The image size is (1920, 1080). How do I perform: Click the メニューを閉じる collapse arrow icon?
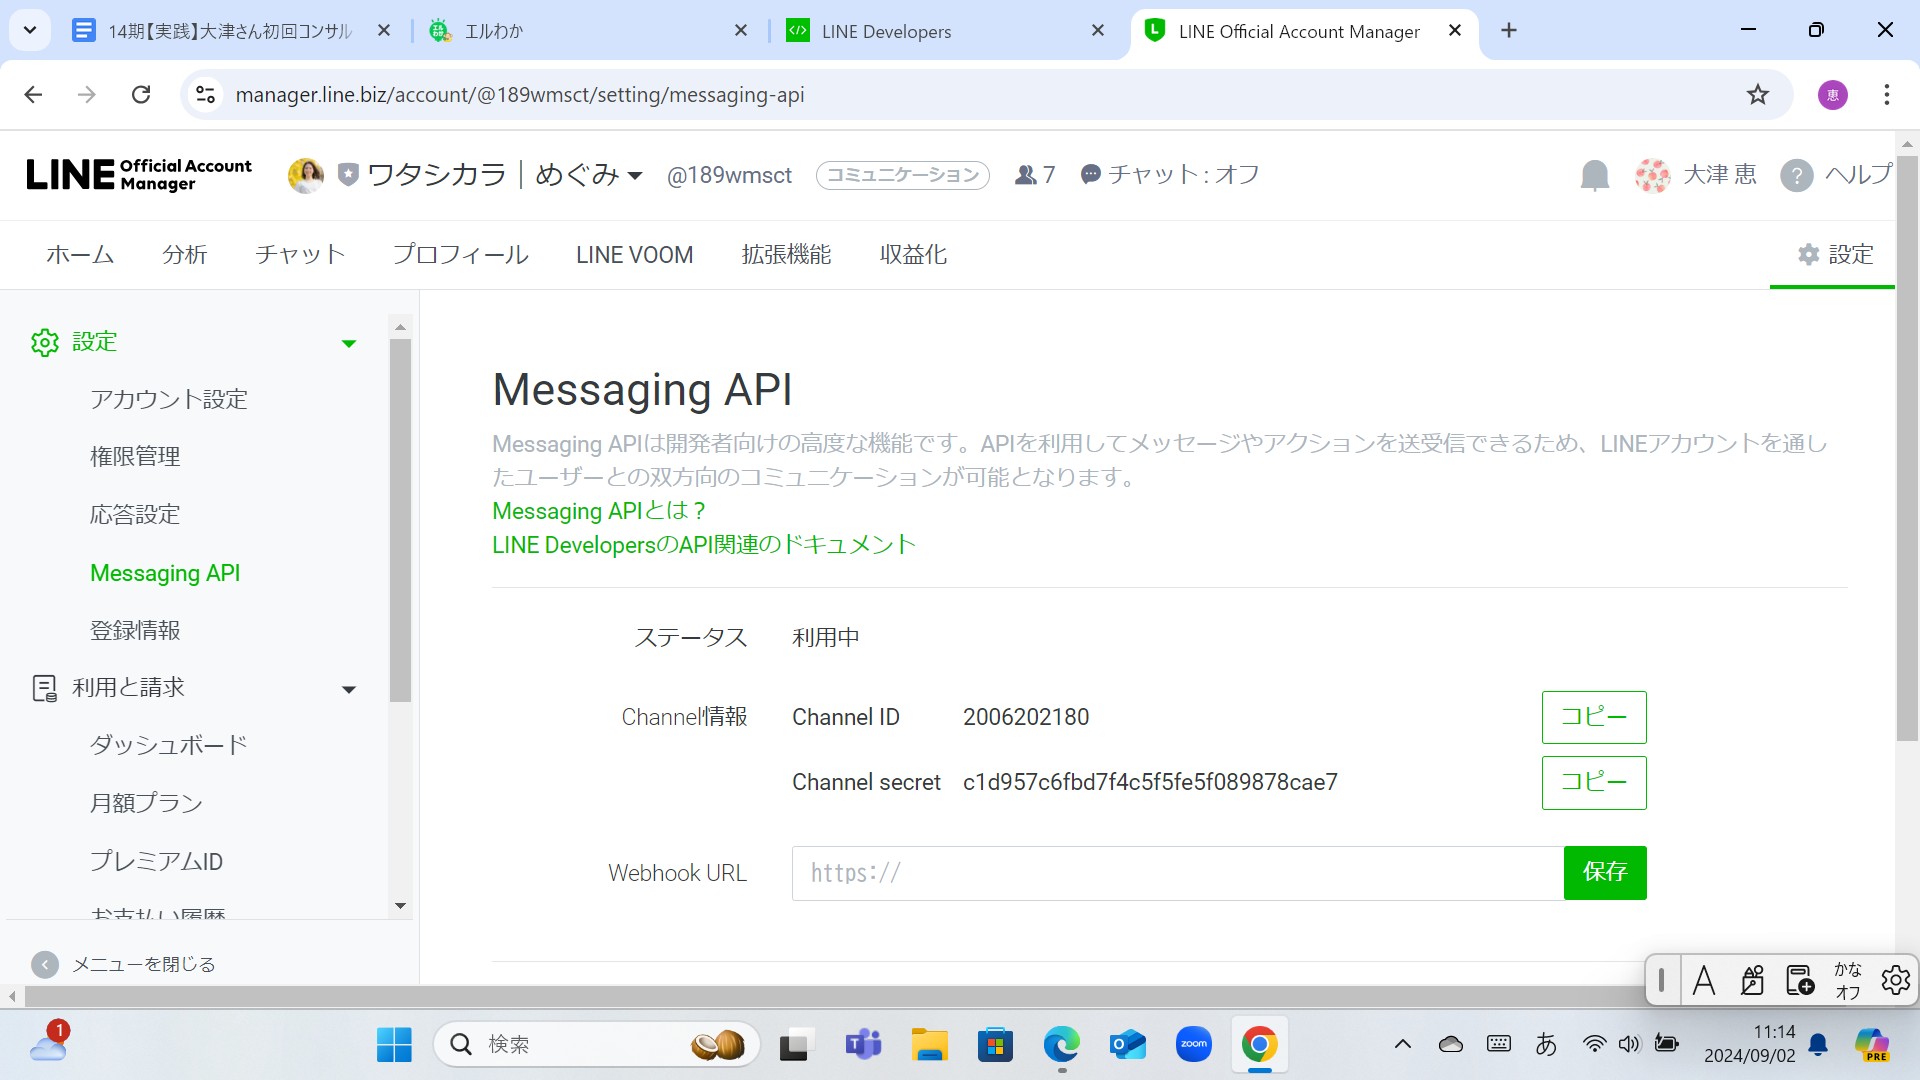(44, 964)
